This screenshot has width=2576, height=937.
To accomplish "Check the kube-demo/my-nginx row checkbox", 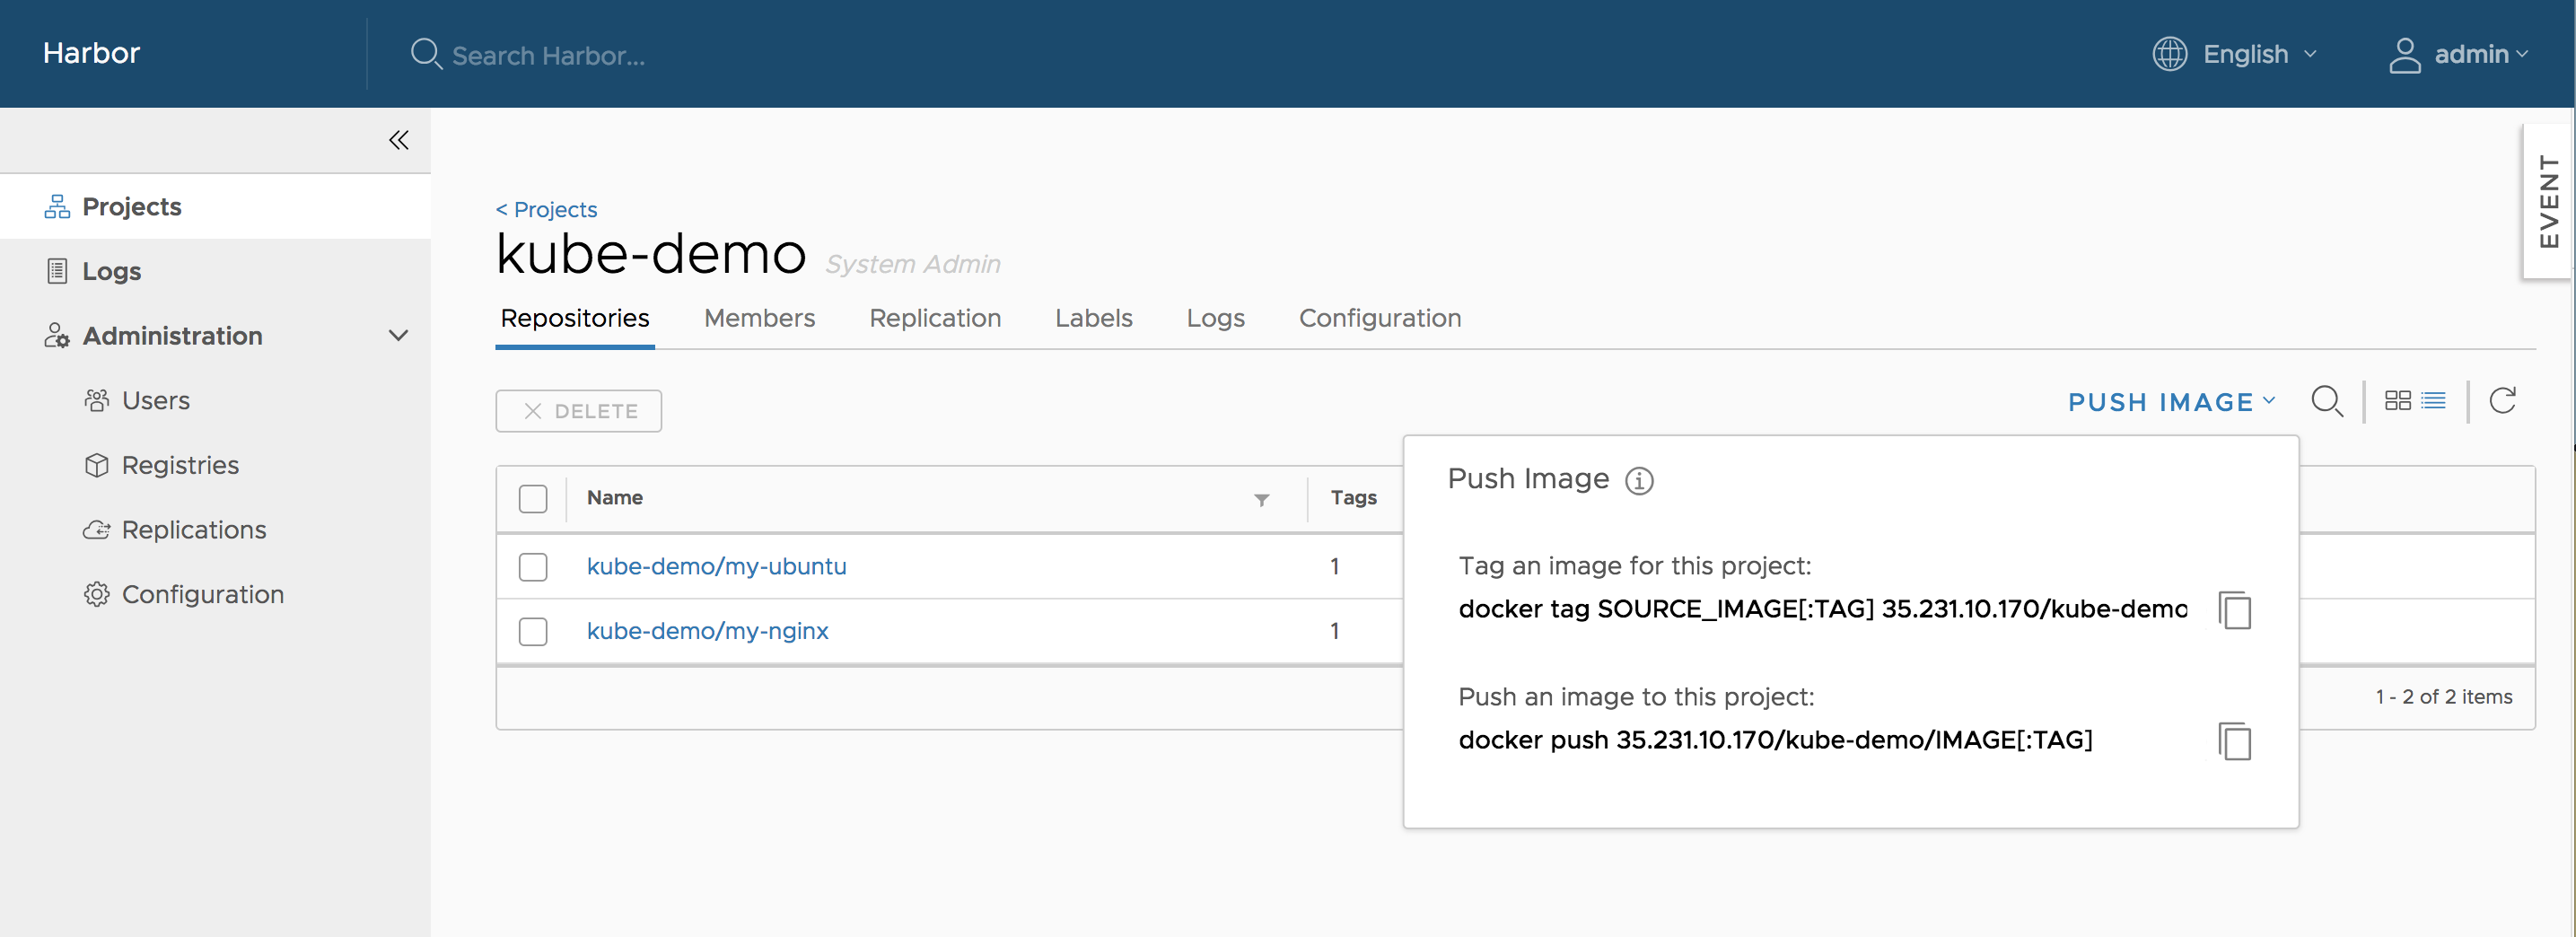I will [533, 632].
